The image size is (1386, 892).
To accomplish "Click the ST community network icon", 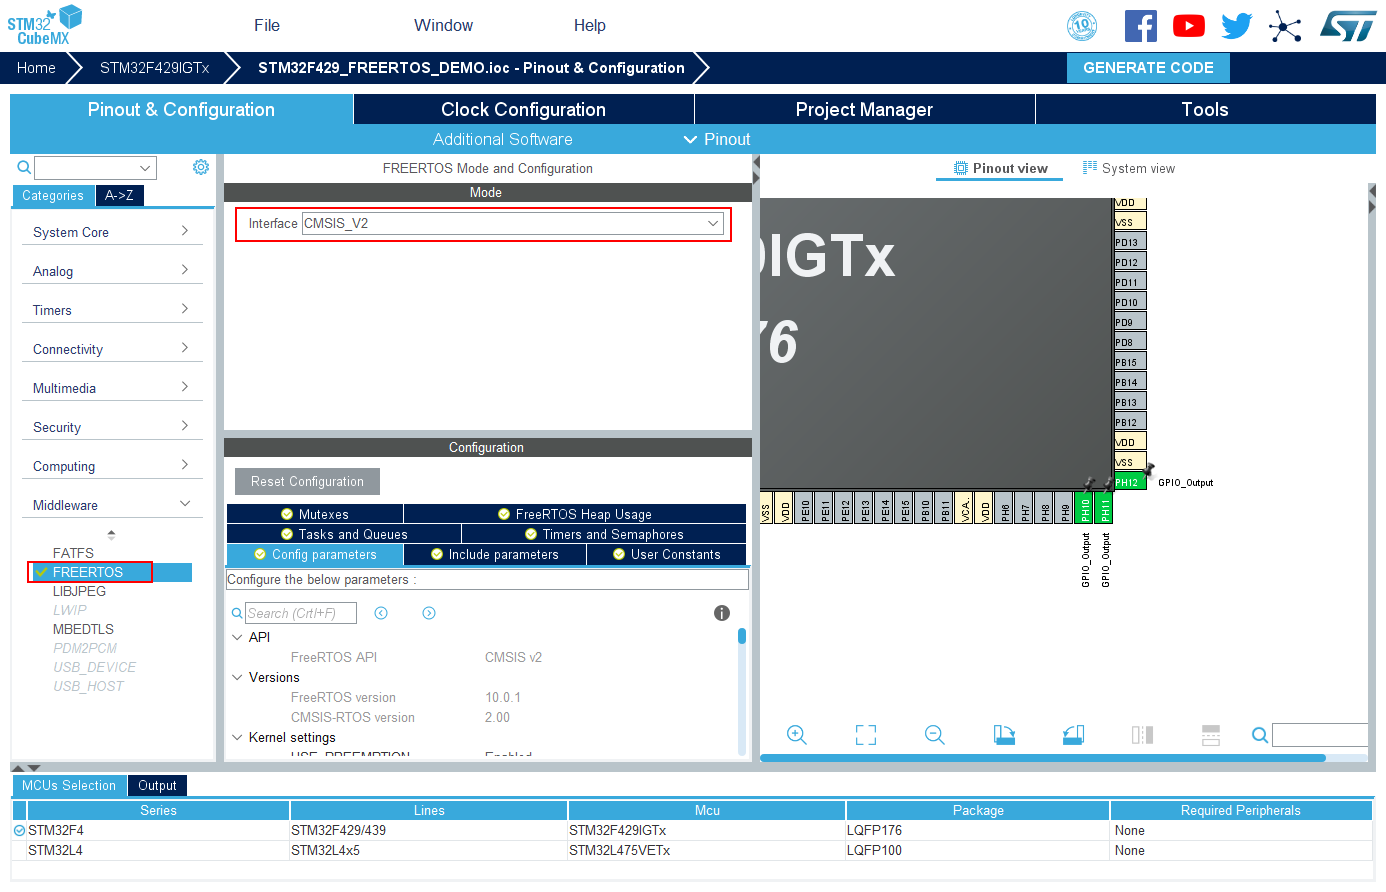I will pos(1285,26).
